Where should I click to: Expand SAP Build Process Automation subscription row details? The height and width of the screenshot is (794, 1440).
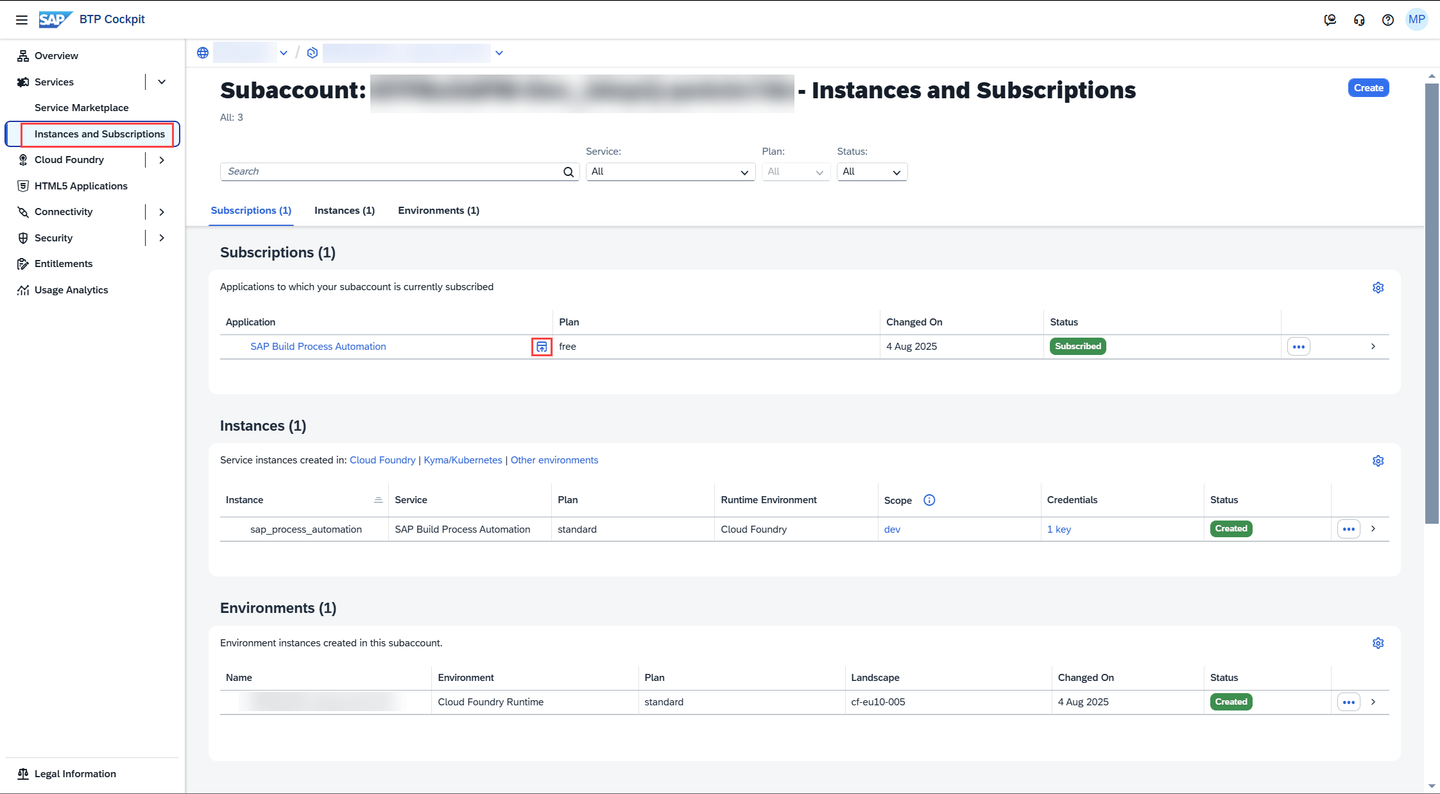(1373, 347)
